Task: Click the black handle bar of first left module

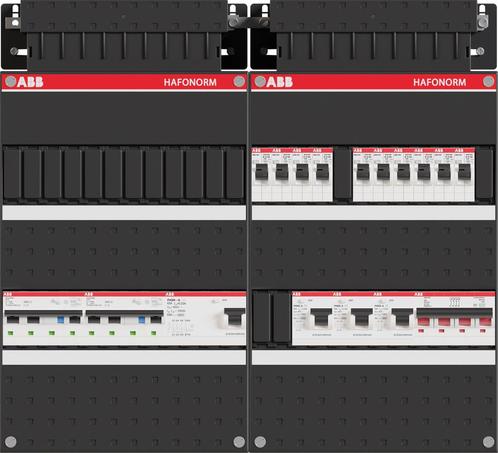Action: [43, 313]
